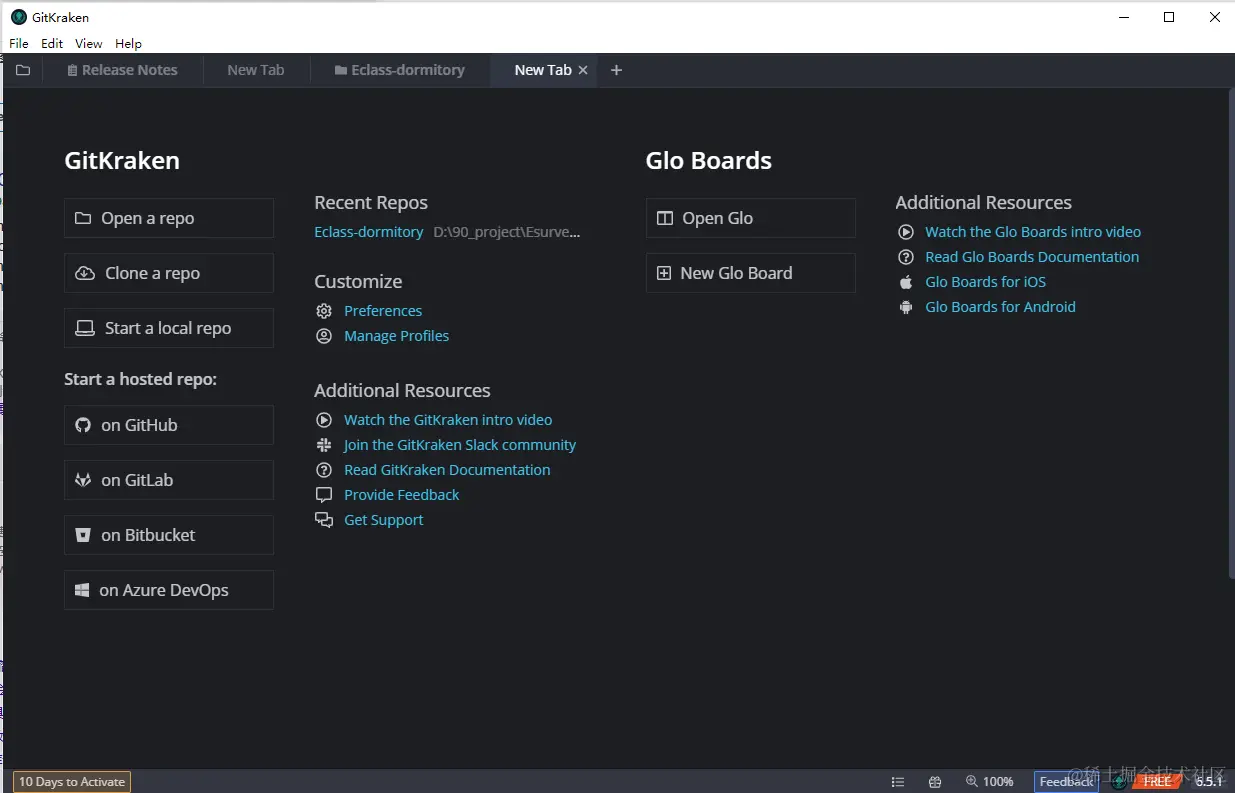The height and width of the screenshot is (793, 1235).
Task: Maximize the GitKraken window
Action: point(1169,17)
